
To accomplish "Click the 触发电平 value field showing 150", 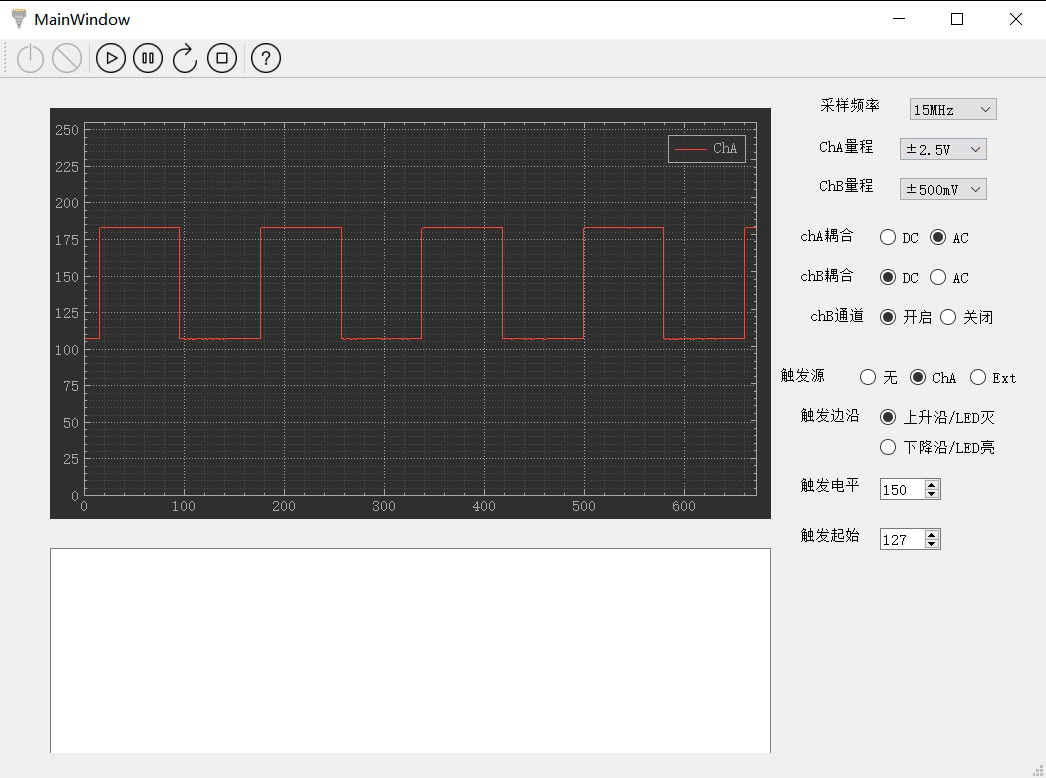I will 902,490.
